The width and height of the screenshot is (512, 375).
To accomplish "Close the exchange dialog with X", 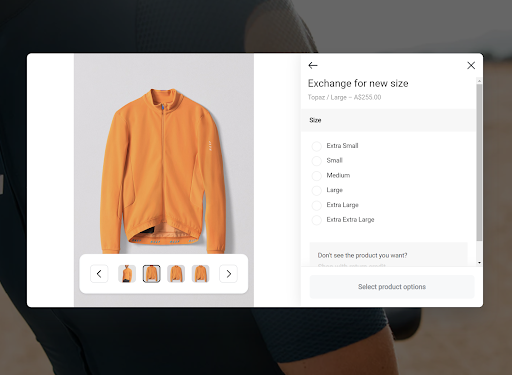I will [471, 65].
